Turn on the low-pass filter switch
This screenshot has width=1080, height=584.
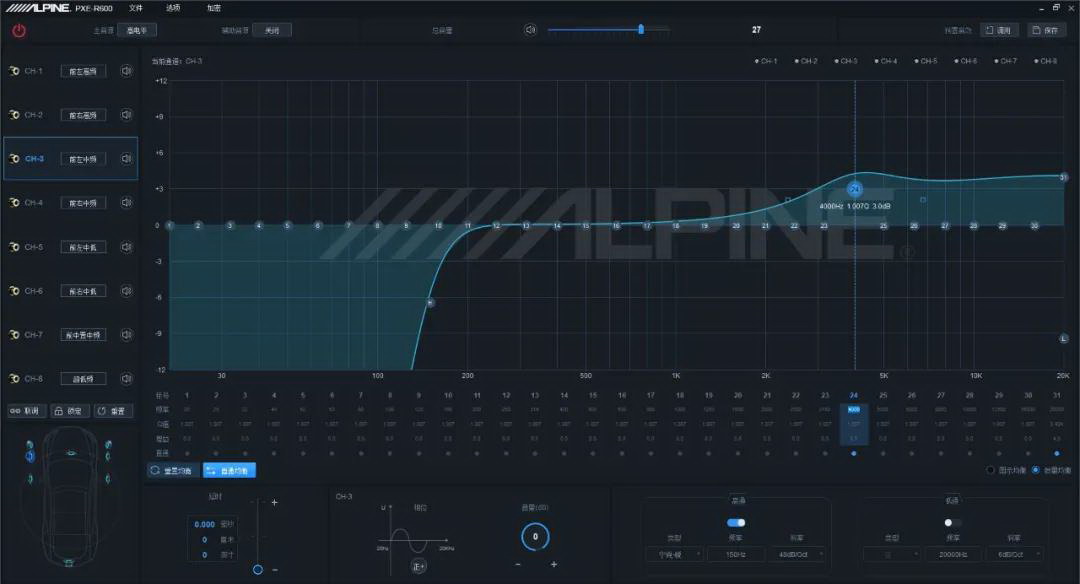tap(952, 522)
